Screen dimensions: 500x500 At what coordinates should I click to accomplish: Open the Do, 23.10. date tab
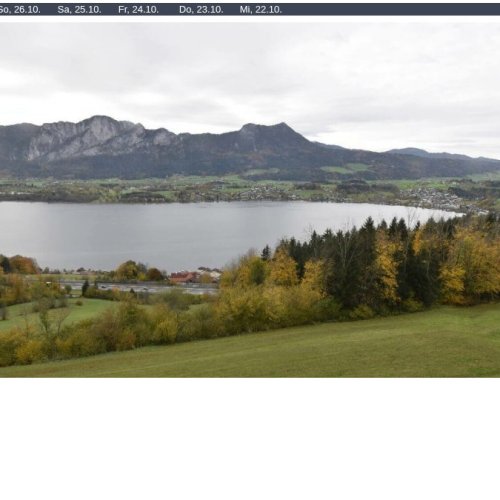(201, 10)
